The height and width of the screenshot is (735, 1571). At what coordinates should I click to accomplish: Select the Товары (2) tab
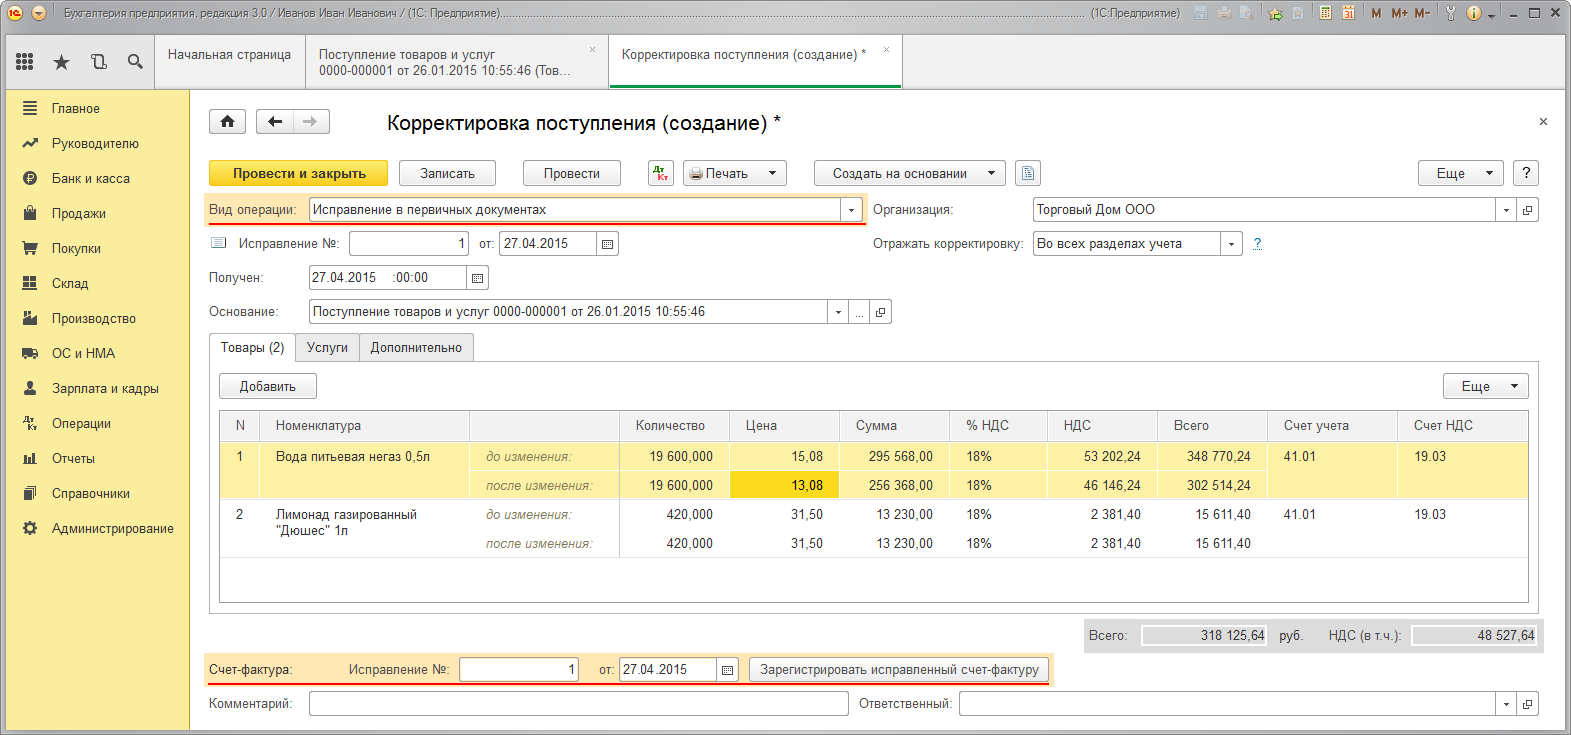point(252,348)
